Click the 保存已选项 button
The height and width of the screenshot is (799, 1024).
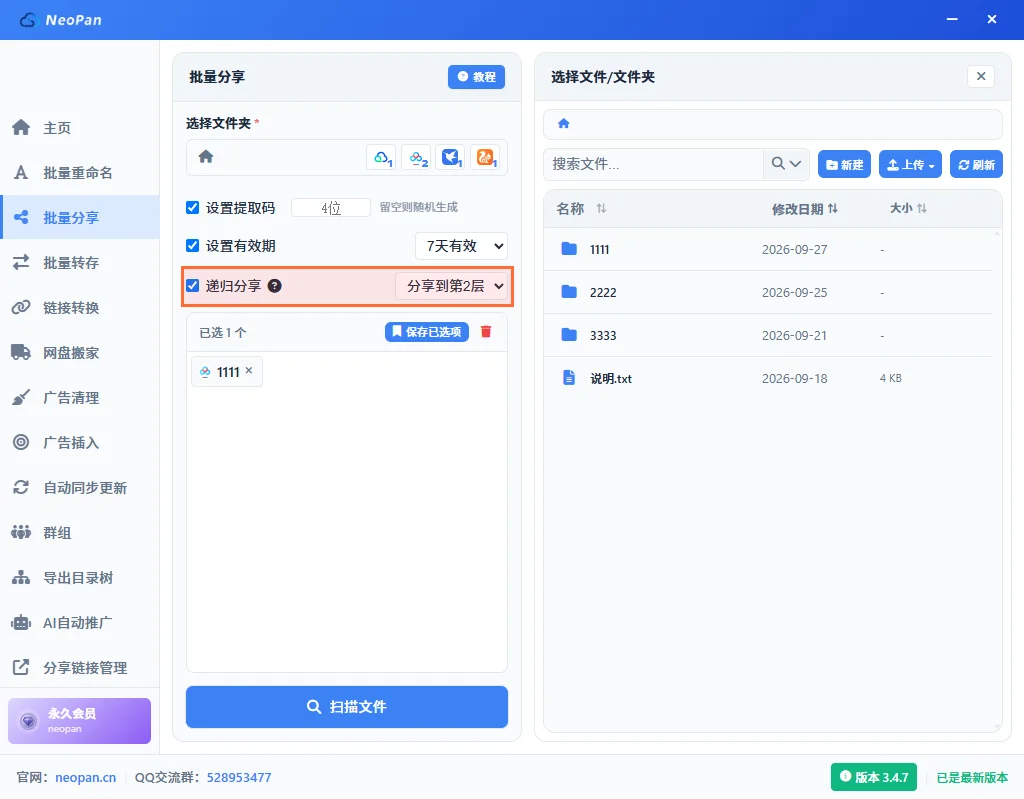(426, 332)
